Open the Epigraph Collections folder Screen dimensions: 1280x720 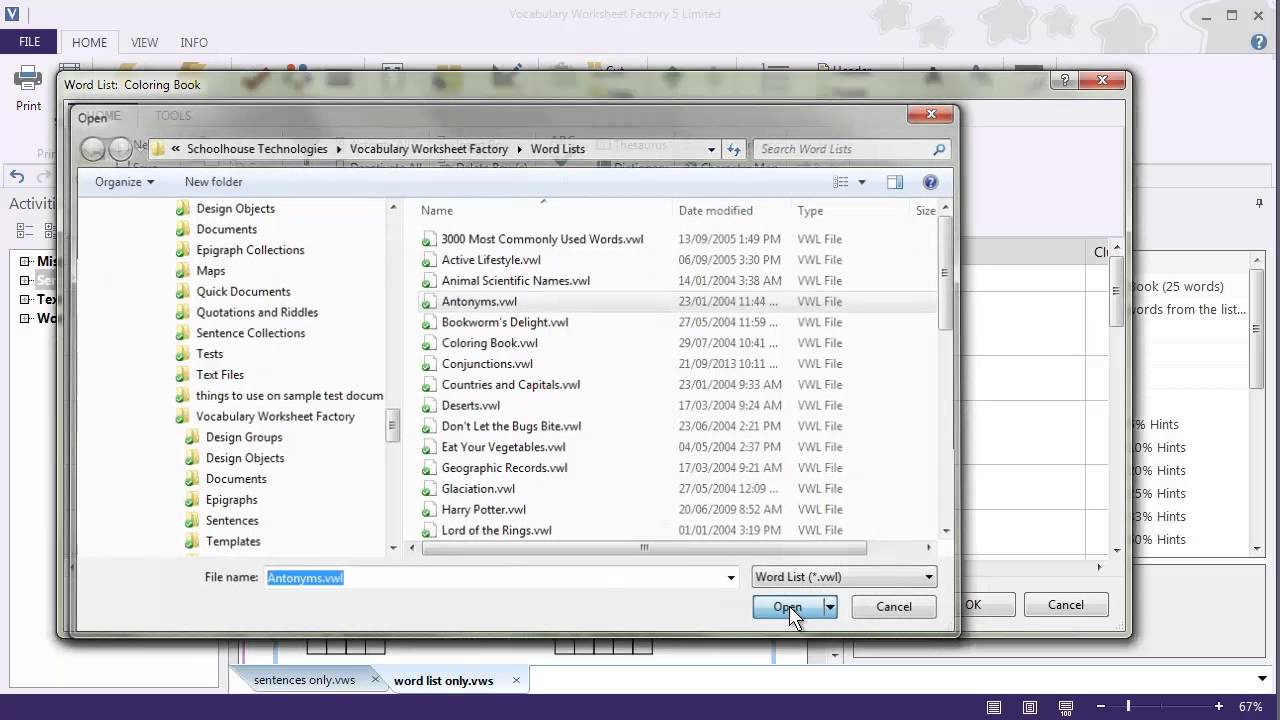pos(250,250)
